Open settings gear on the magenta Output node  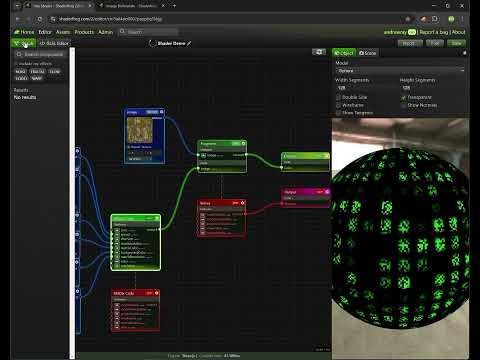point(327,192)
